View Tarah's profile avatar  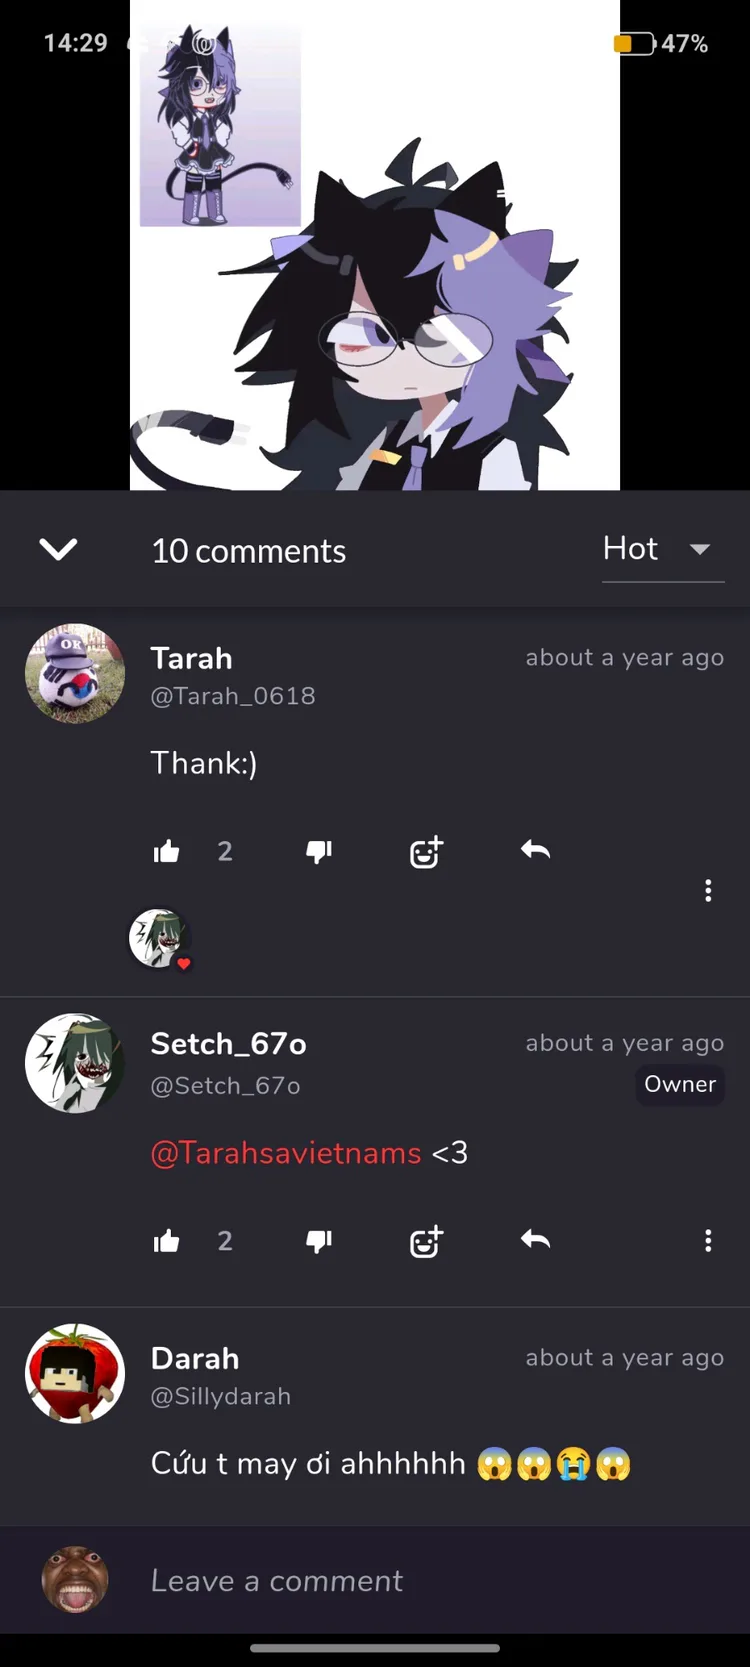(75, 673)
